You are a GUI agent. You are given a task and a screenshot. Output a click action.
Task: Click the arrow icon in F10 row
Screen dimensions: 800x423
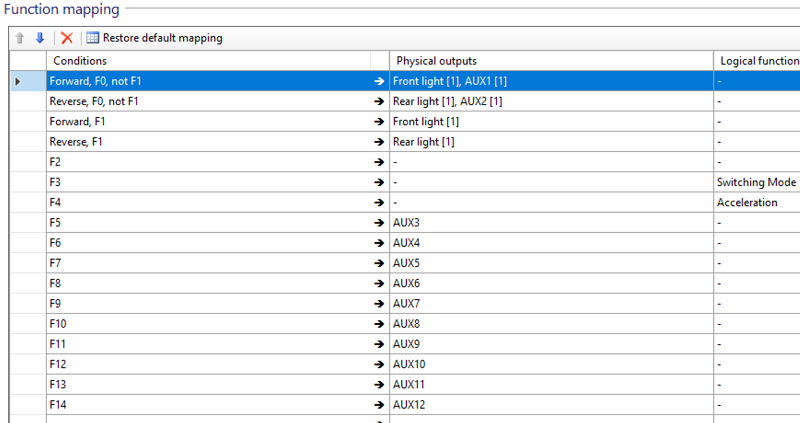pos(379,323)
